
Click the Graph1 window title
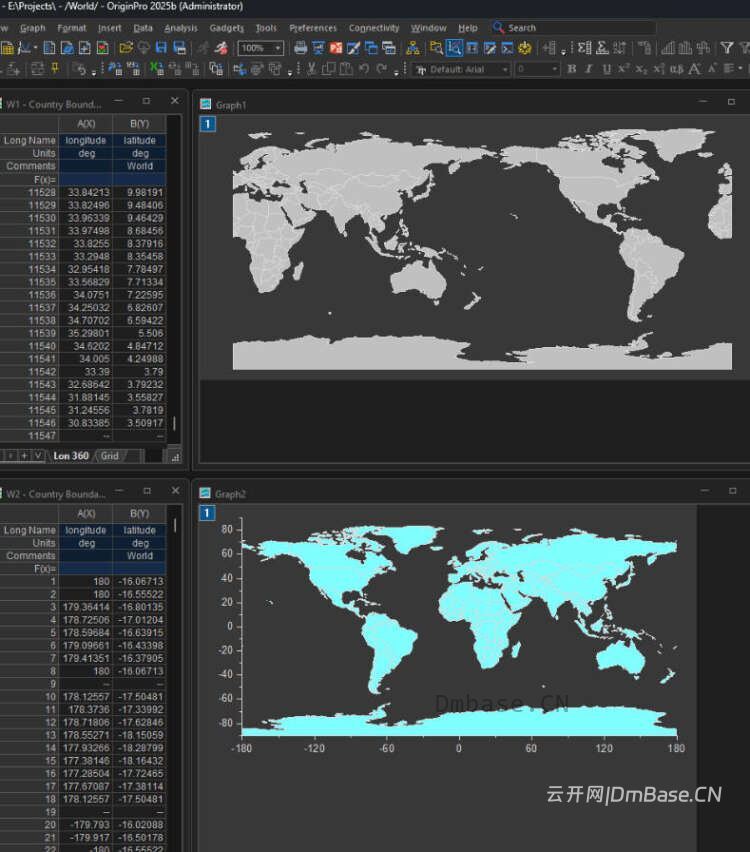click(x=230, y=105)
